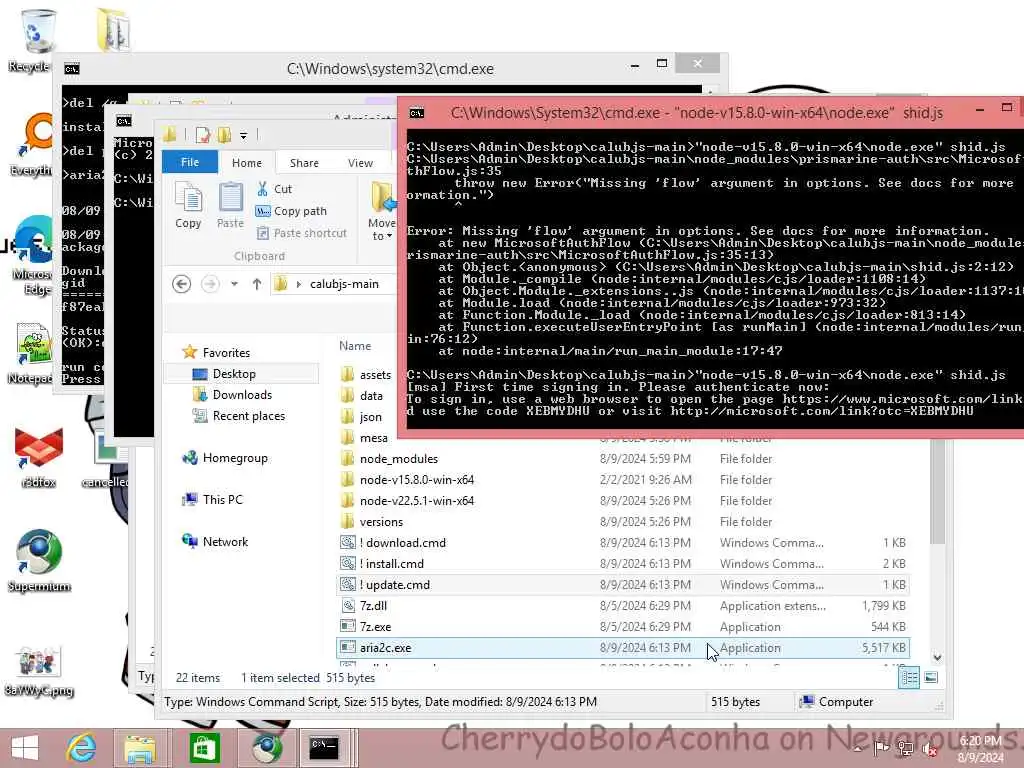
Task: Click the Copy ribbon button
Action: pos(189,206)
